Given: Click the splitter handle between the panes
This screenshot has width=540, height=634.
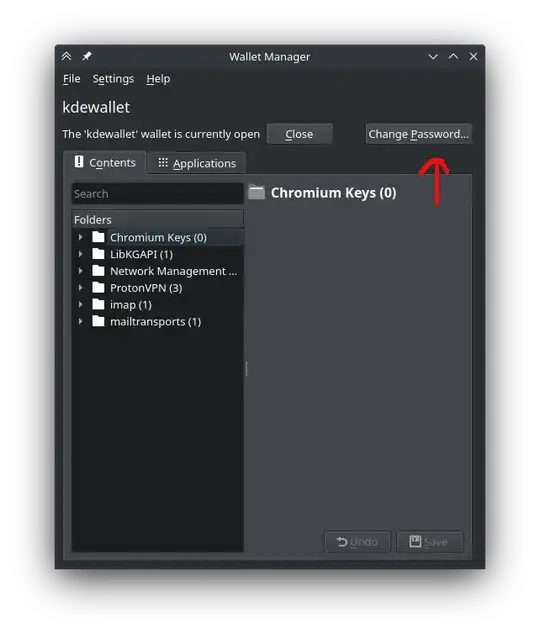Looking at the screenshot, I should tap(246, 369).
